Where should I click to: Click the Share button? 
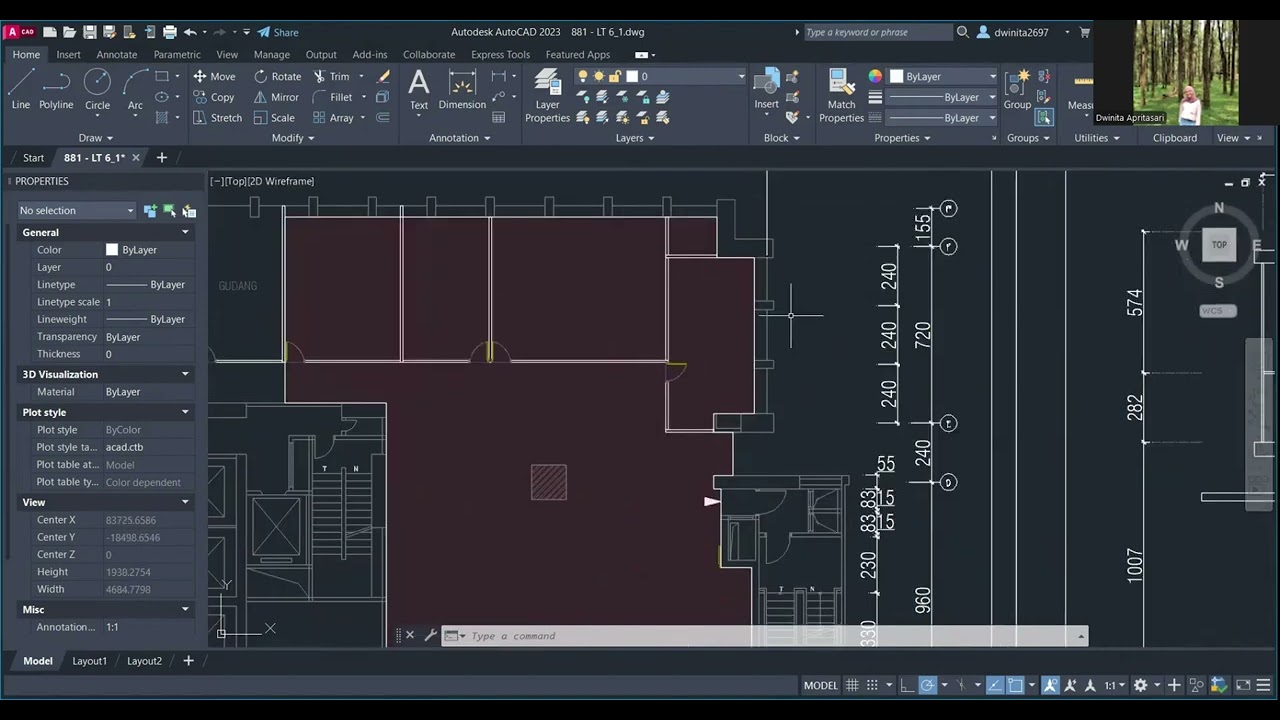pos(278,32)
